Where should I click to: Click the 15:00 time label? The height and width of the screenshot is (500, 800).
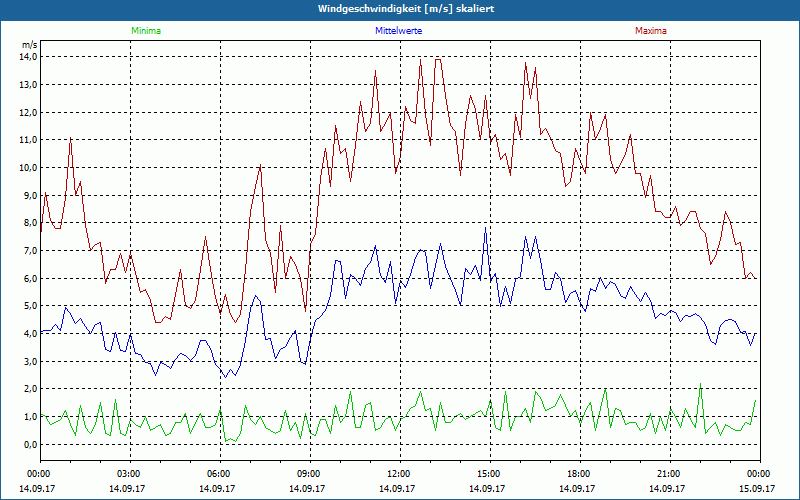[x=490, y=474]
